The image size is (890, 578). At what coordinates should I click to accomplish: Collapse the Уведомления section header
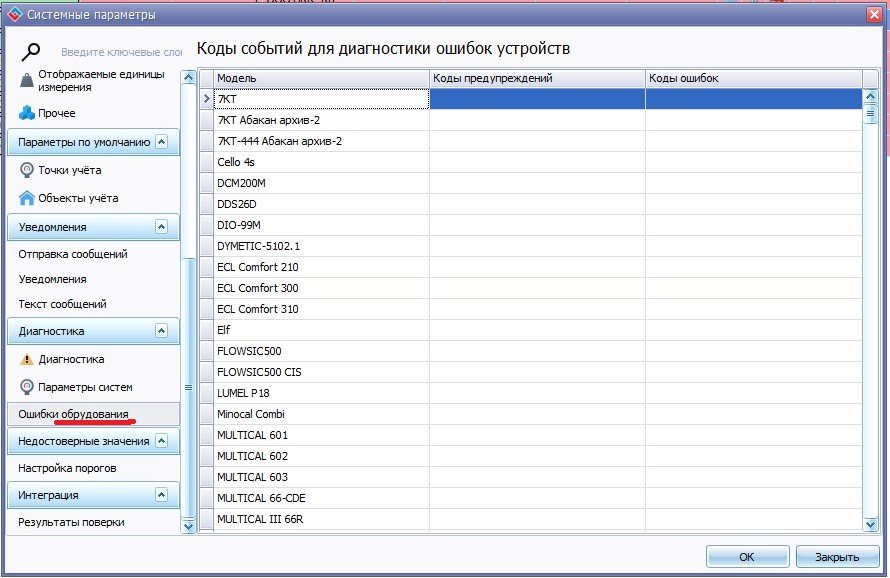pyautogui.click(x=162, y=227)
